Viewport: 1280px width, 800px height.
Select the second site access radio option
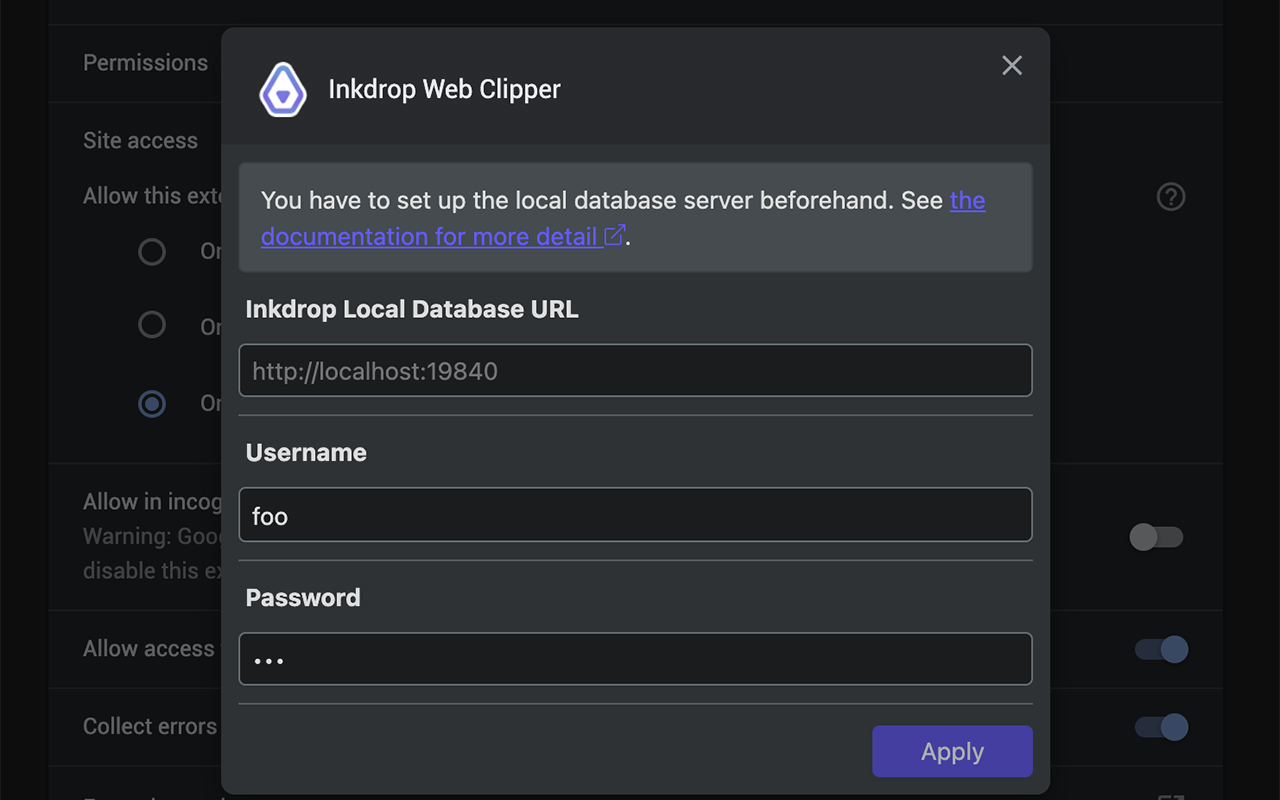click(x=152, y=325)
